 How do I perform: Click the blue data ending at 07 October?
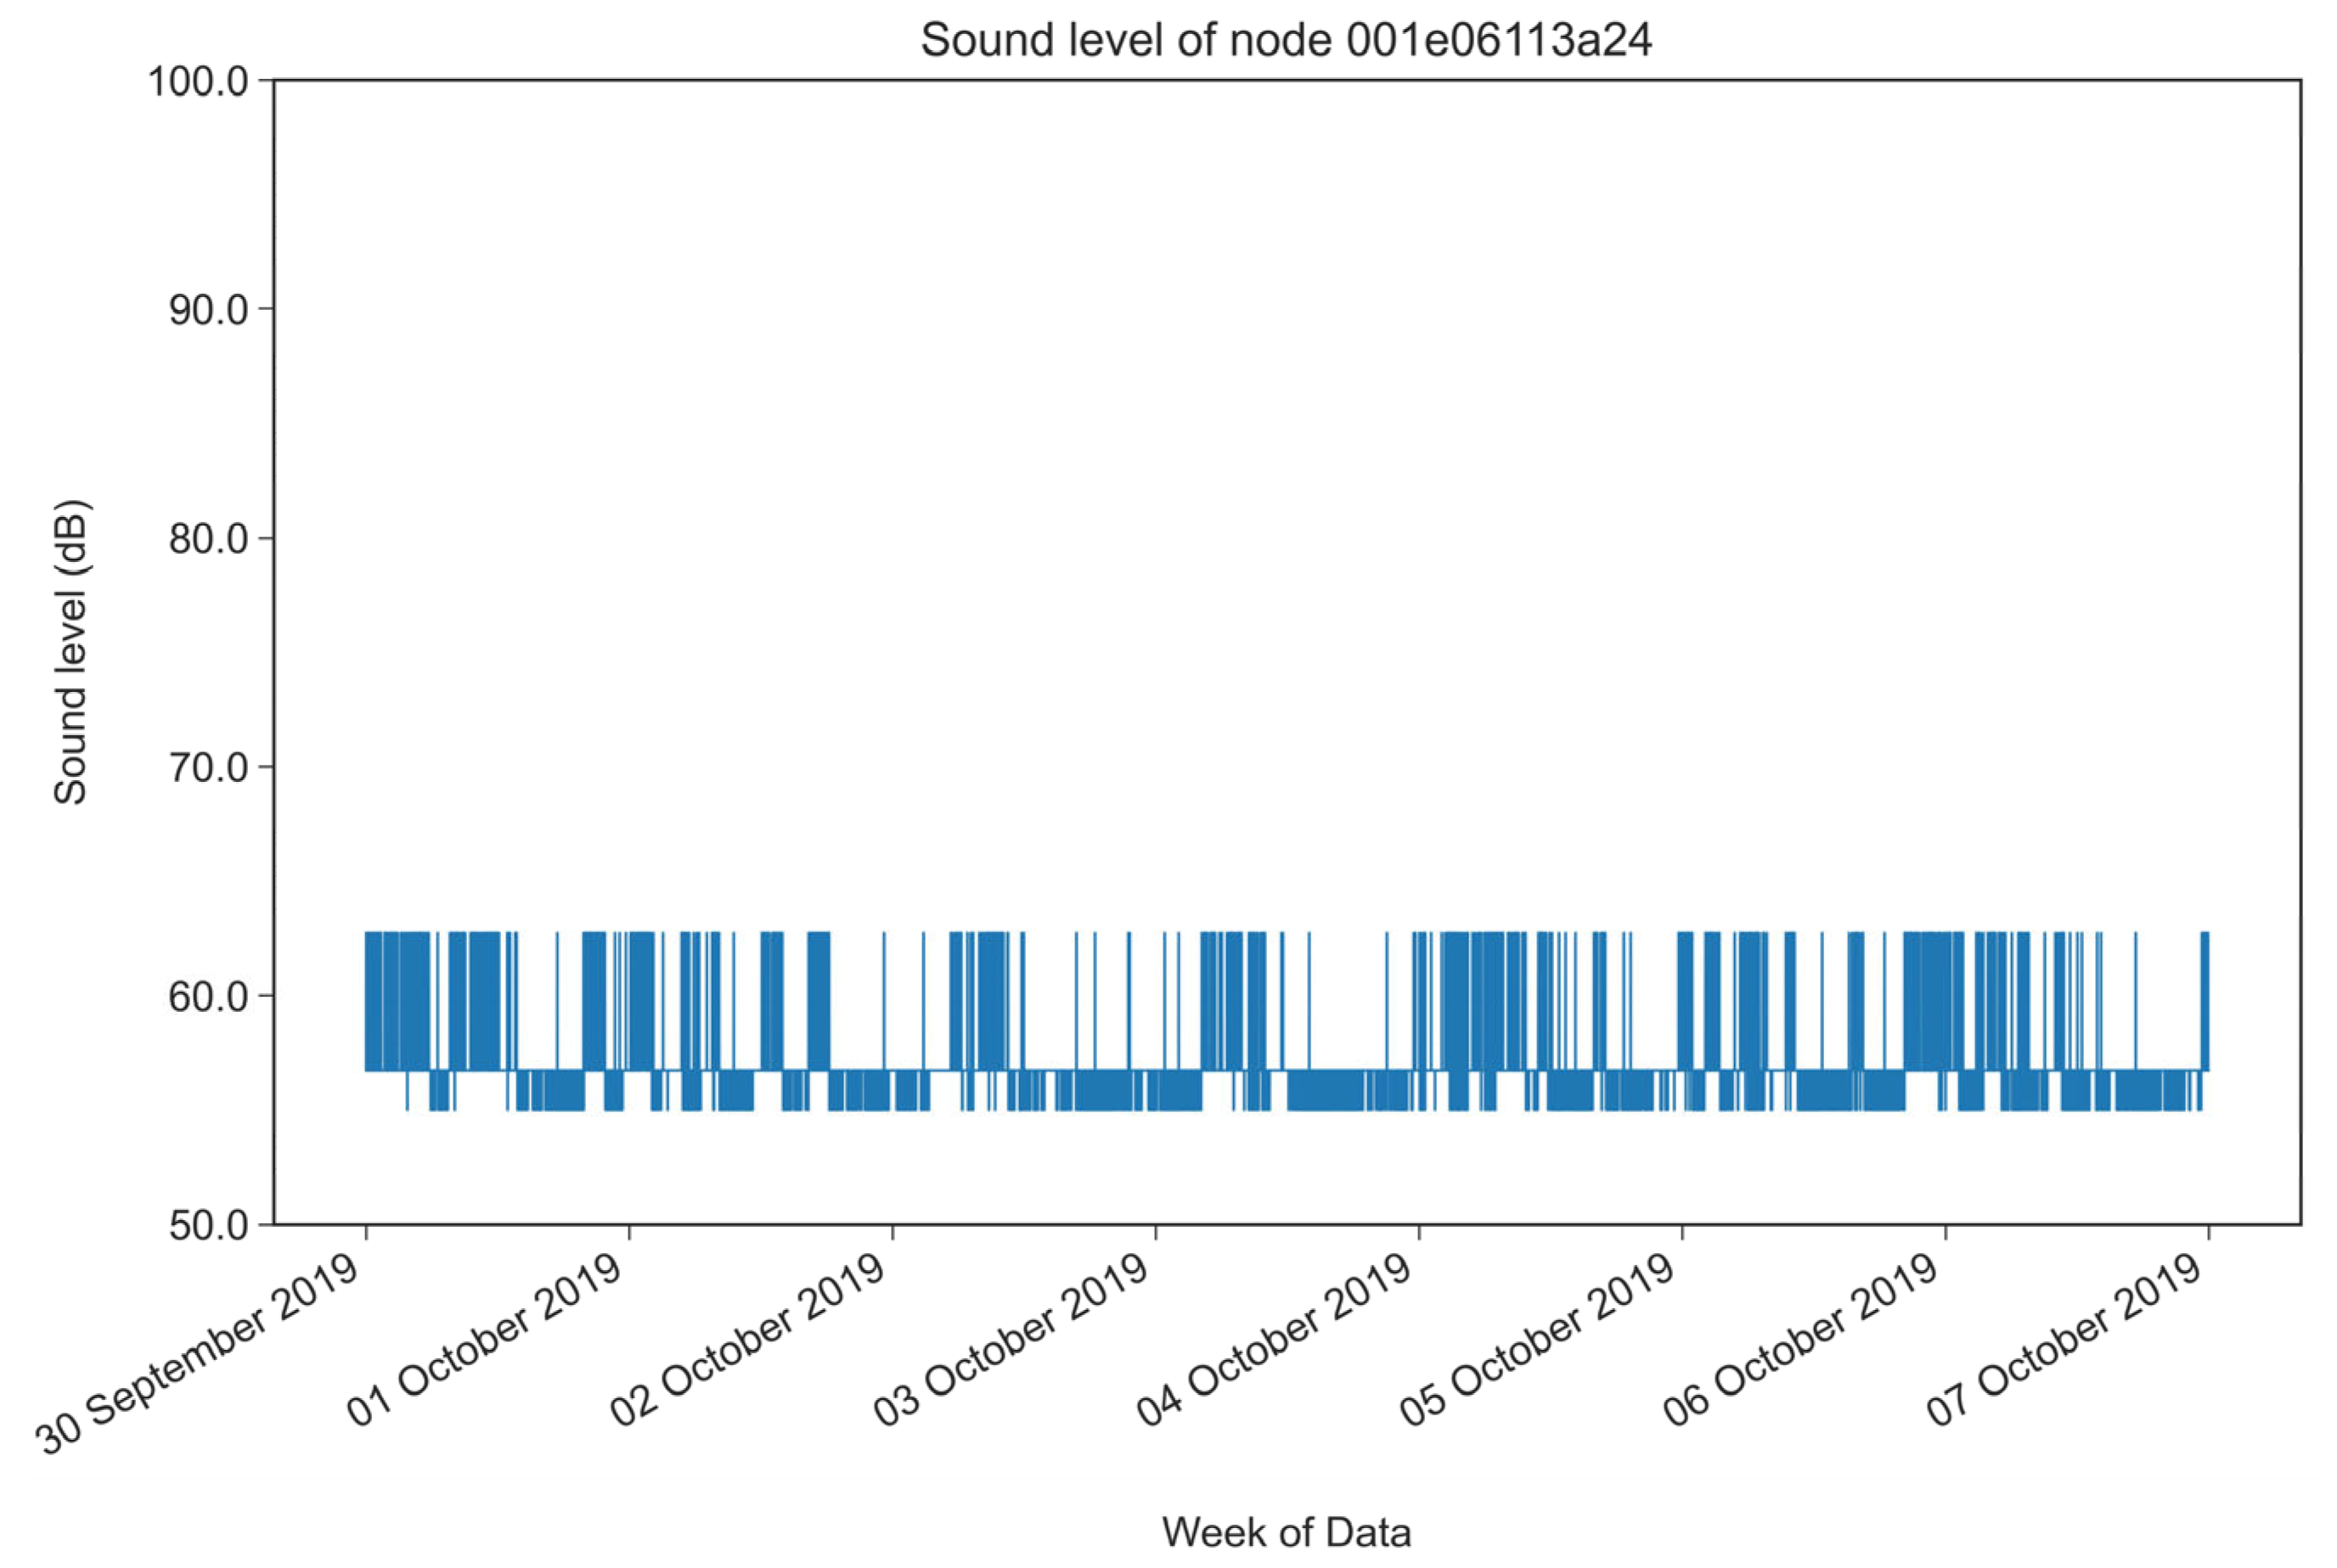point(2204,1000)
